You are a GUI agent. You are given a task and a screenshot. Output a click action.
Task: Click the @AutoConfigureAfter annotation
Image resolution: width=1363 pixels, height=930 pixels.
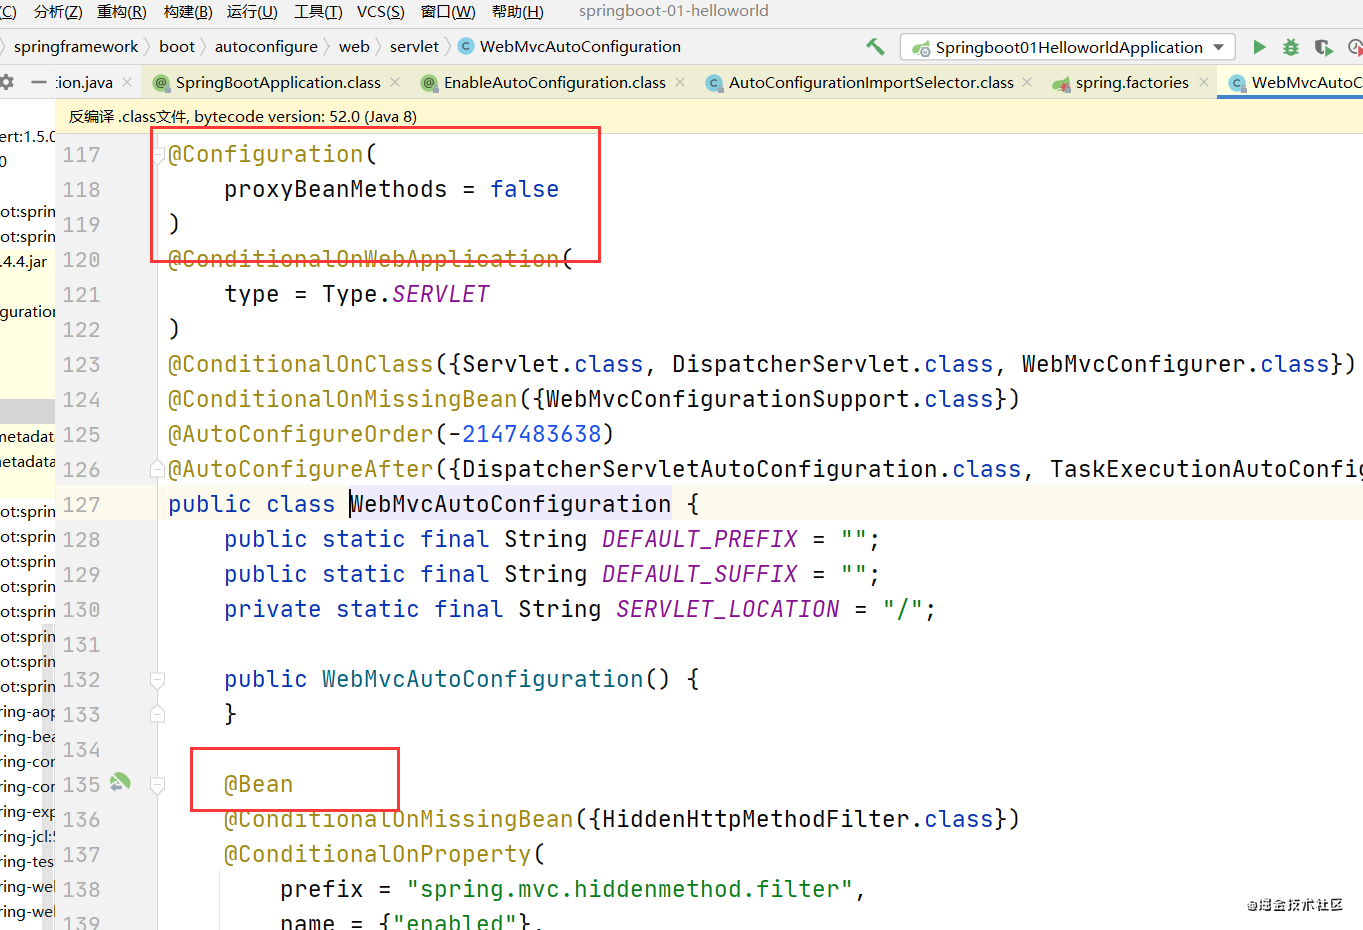point(300,470)
